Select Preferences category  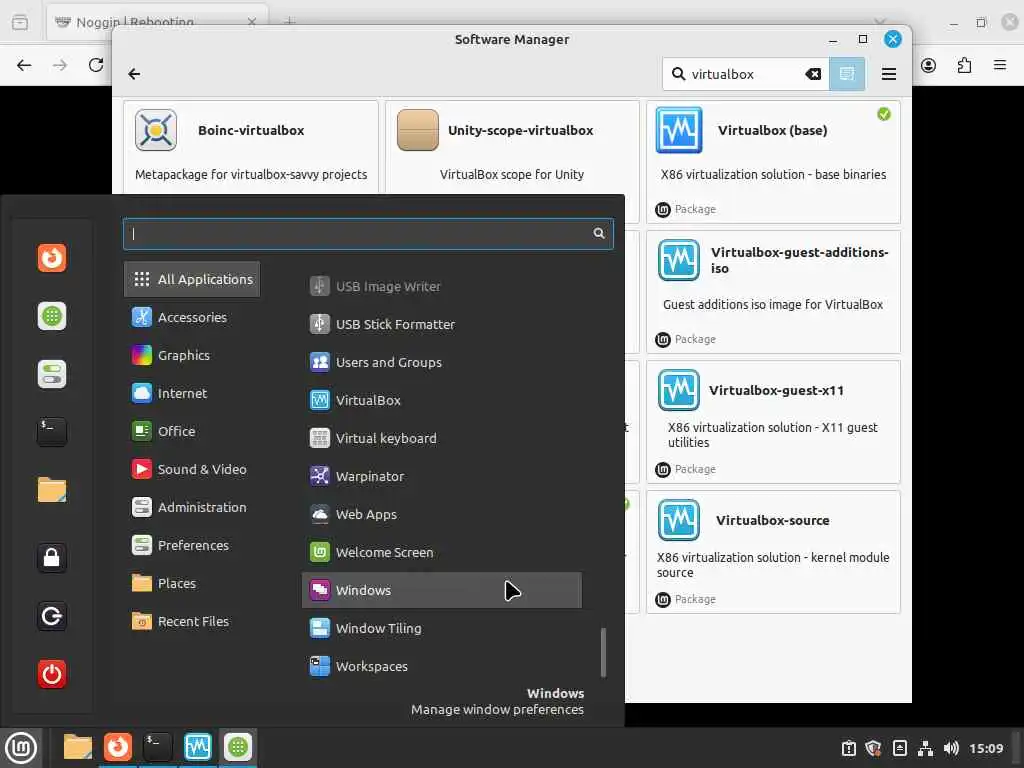pos(192,545)
